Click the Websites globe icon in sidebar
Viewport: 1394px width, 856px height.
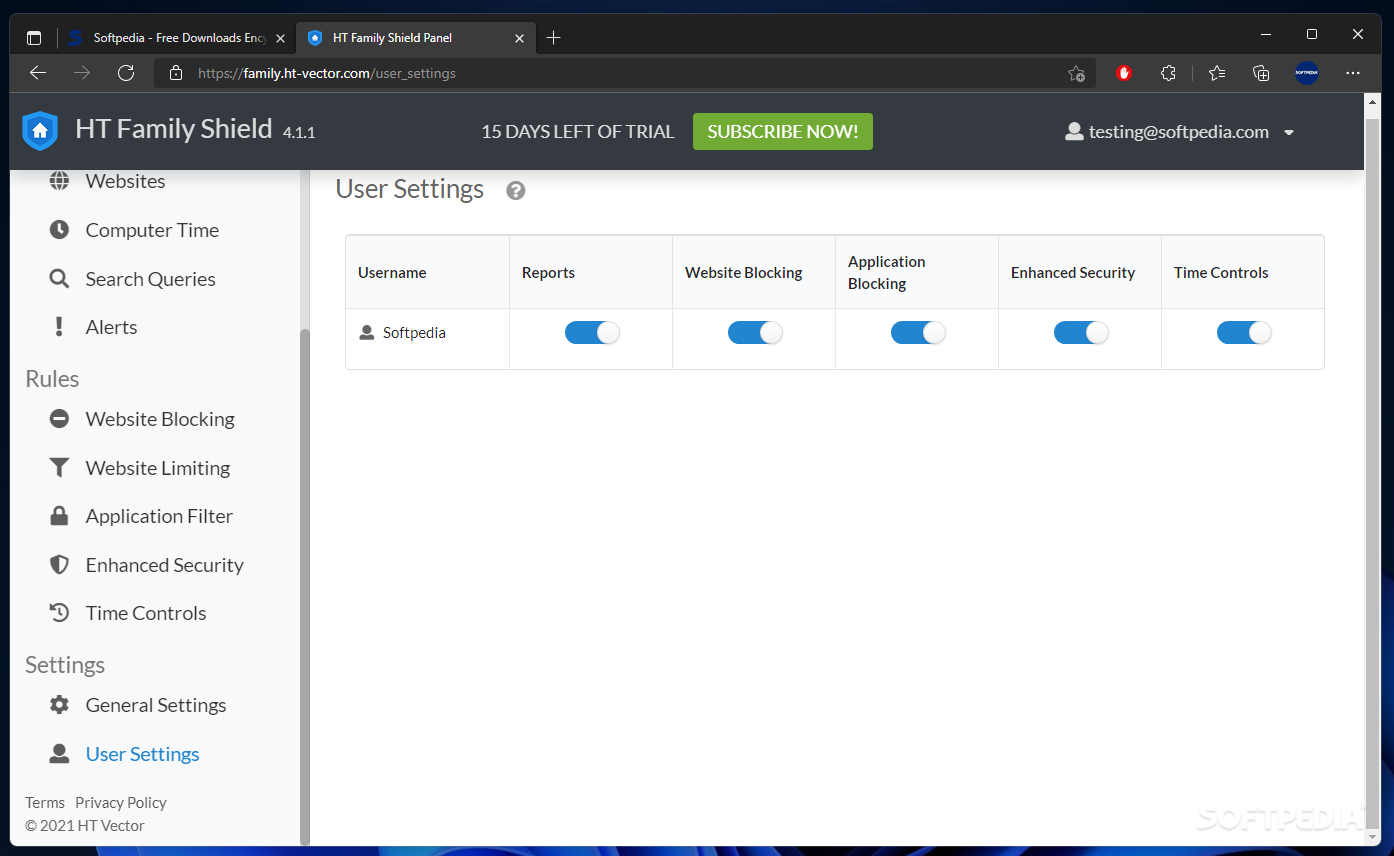[x=60, y=181]
